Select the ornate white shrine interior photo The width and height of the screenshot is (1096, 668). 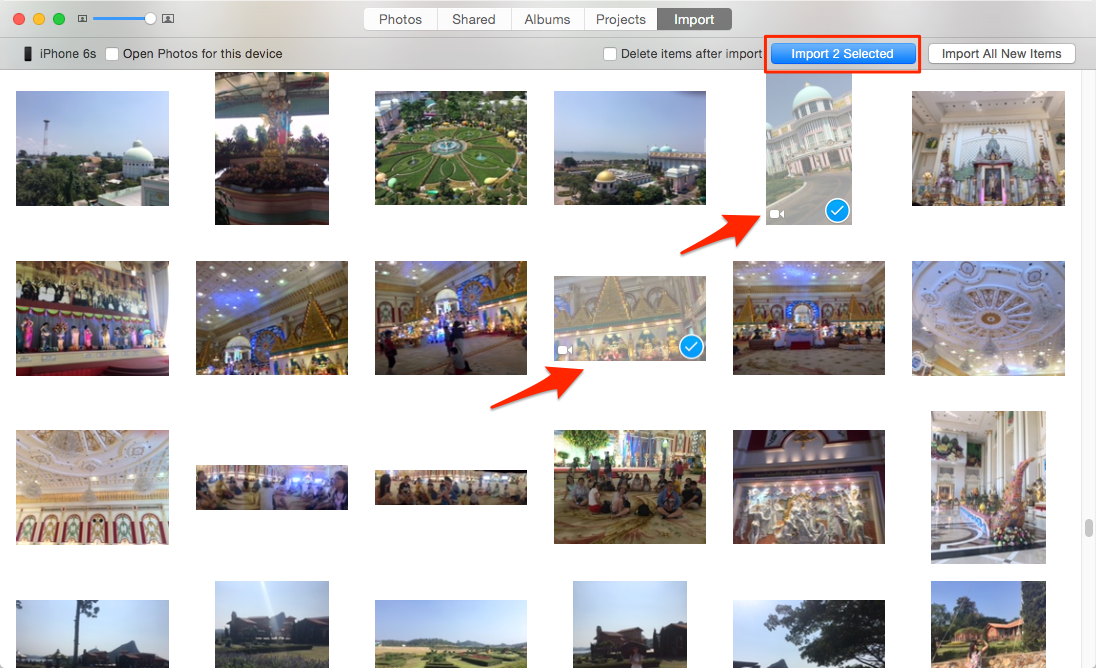click(988, 148)
